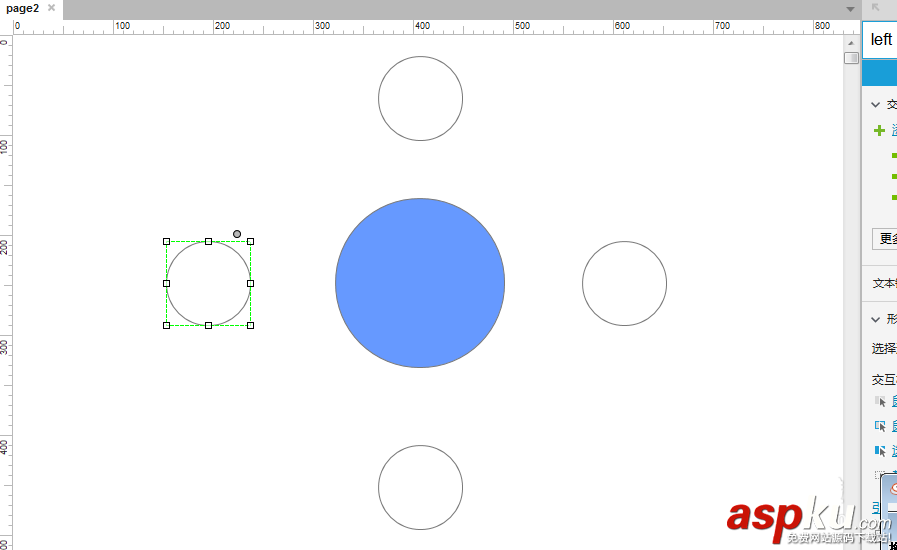897x550 pixels.
Task: Click the 更多 events button
Action: click(x=885, y=239)
